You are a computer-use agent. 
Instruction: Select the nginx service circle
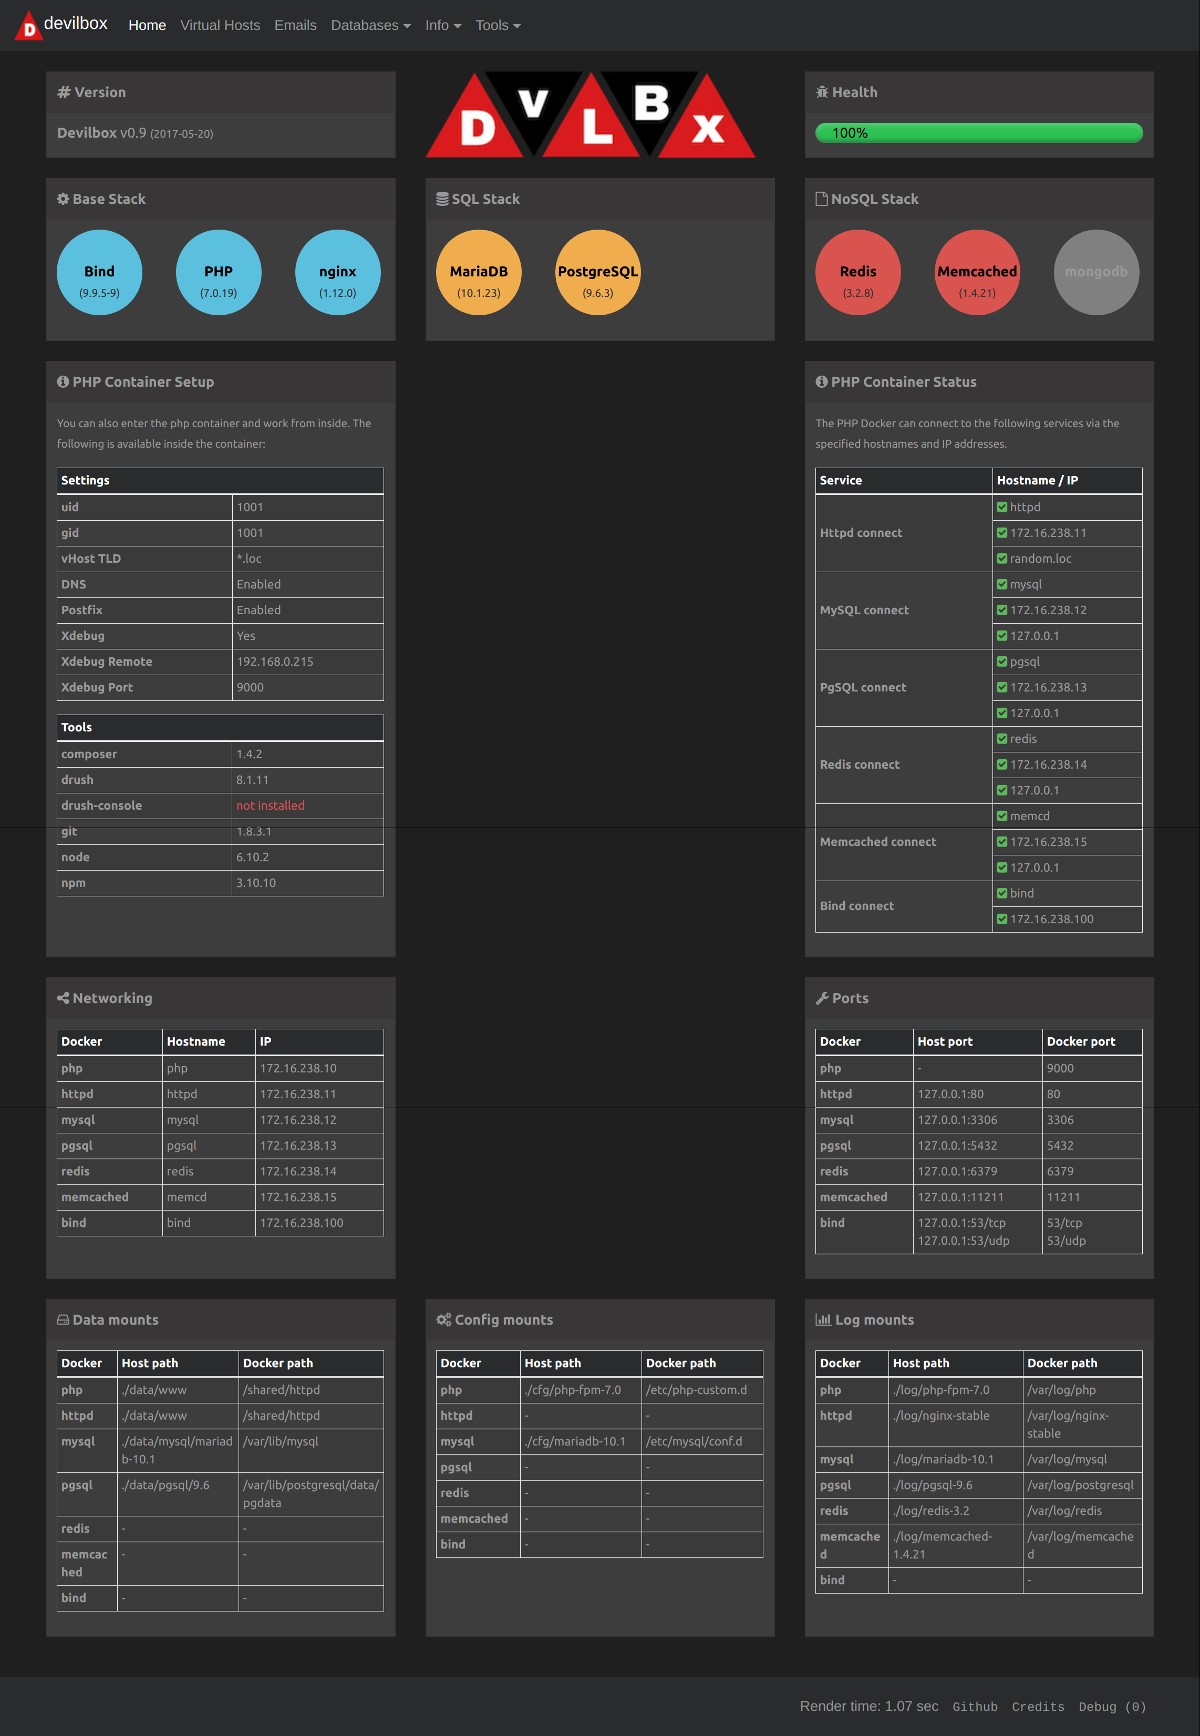coord(338,272)
